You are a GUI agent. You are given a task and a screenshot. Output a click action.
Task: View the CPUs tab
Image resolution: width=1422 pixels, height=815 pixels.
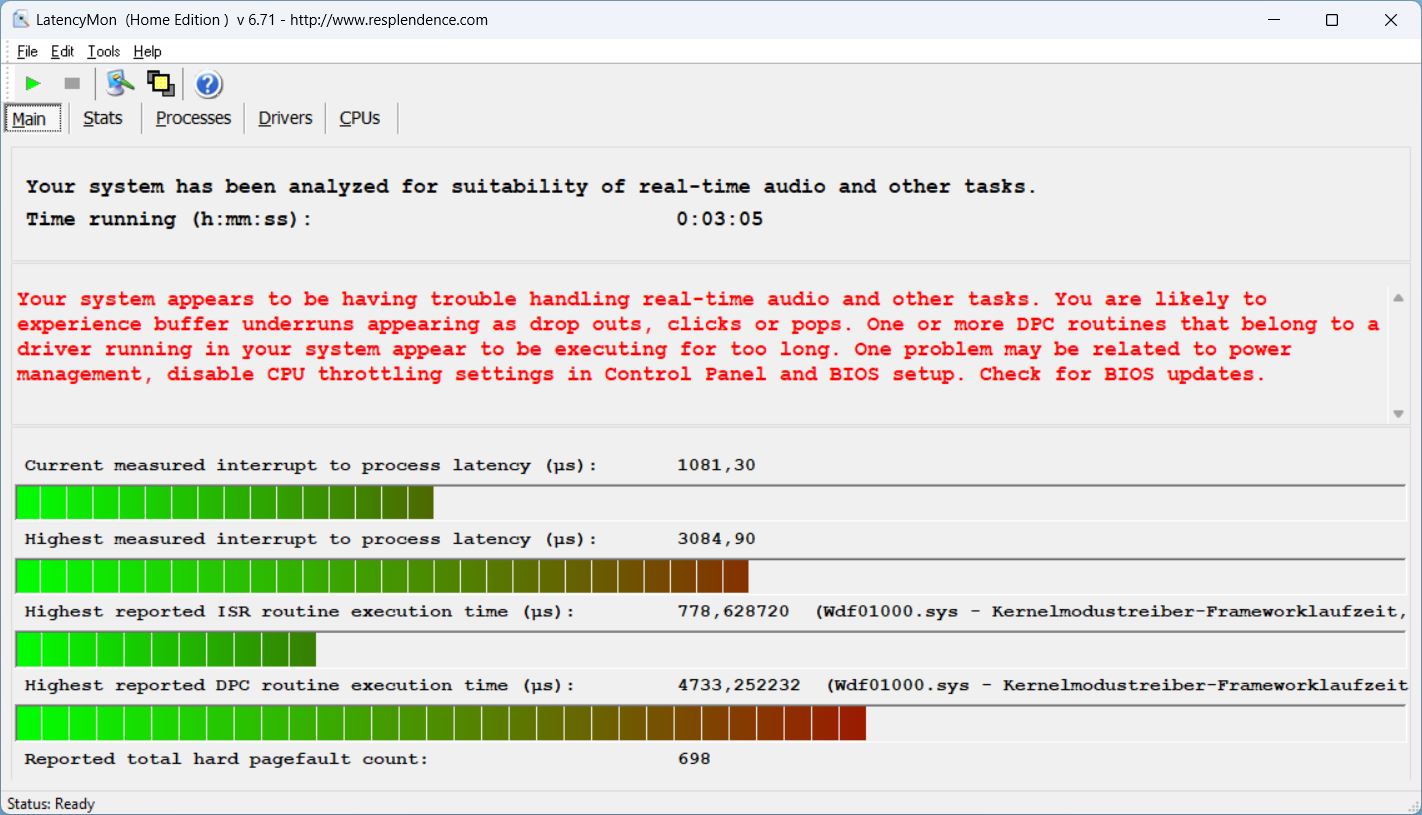(359, 118)
